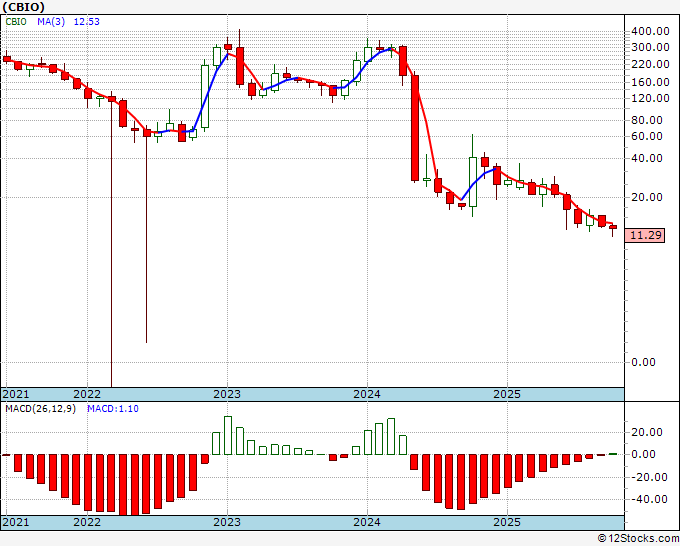The image size is (680, 546).
Task: Click the 80.00 price axis label
Action: tap(647, 120)
